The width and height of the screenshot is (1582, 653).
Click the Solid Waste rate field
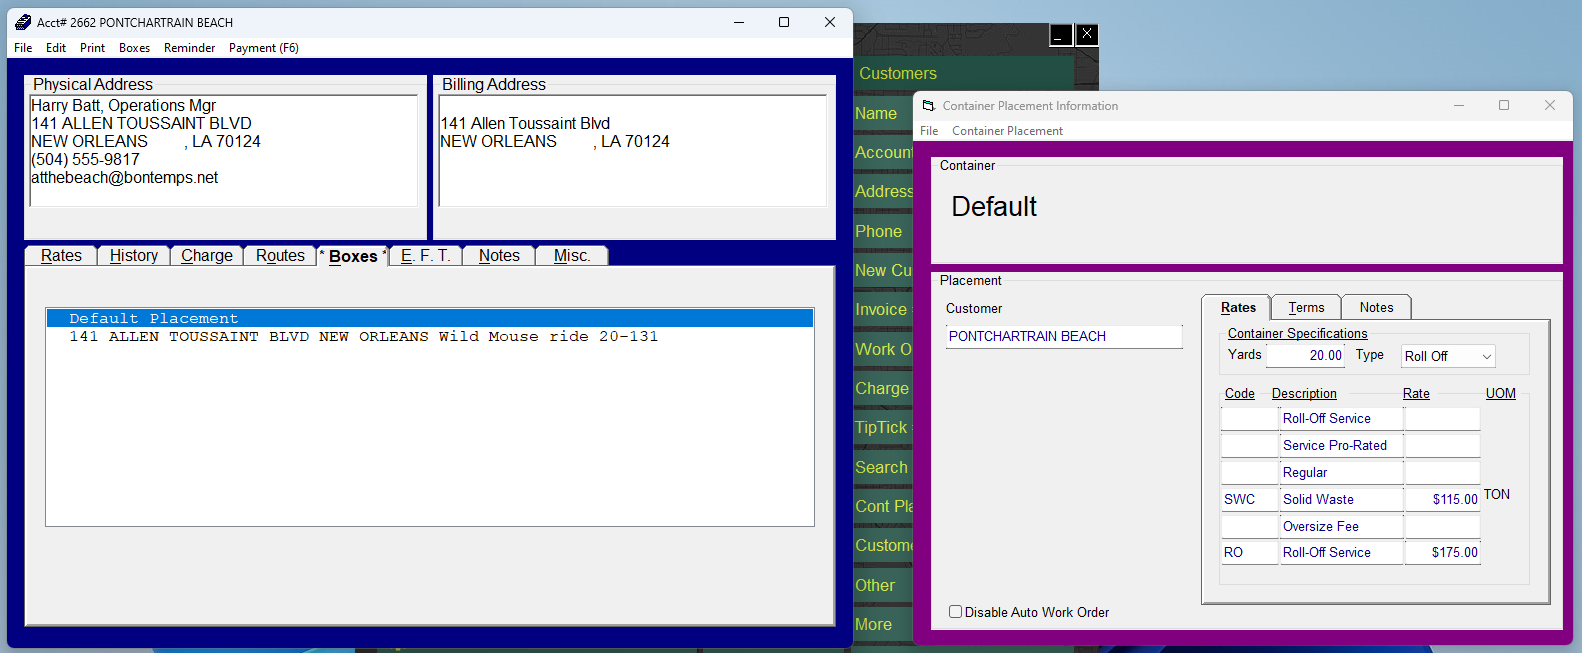point(1442,499)
